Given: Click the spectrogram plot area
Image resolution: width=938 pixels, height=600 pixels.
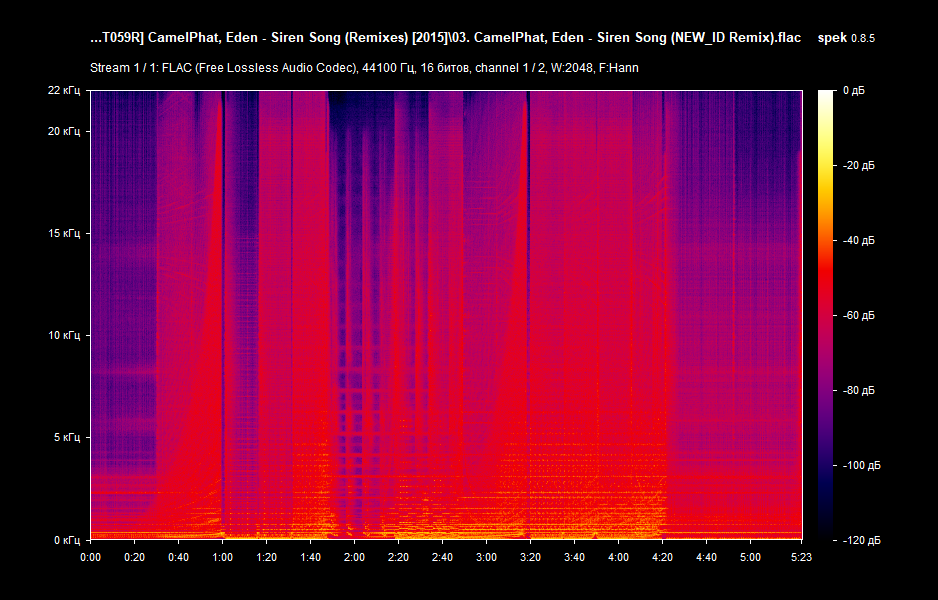Looking at the screenshot, I should [446, 315].
